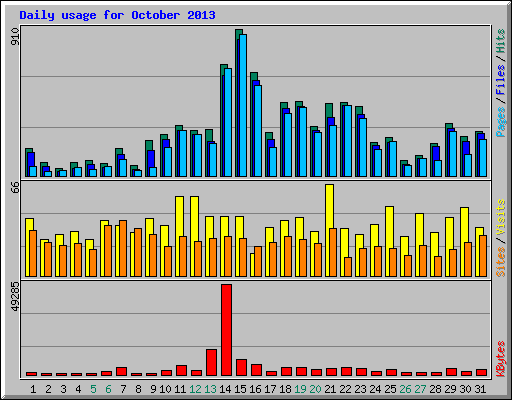512x400 pixels.
Task: Click the tall red KBytes bar for day 14
Action: point(227,330)
